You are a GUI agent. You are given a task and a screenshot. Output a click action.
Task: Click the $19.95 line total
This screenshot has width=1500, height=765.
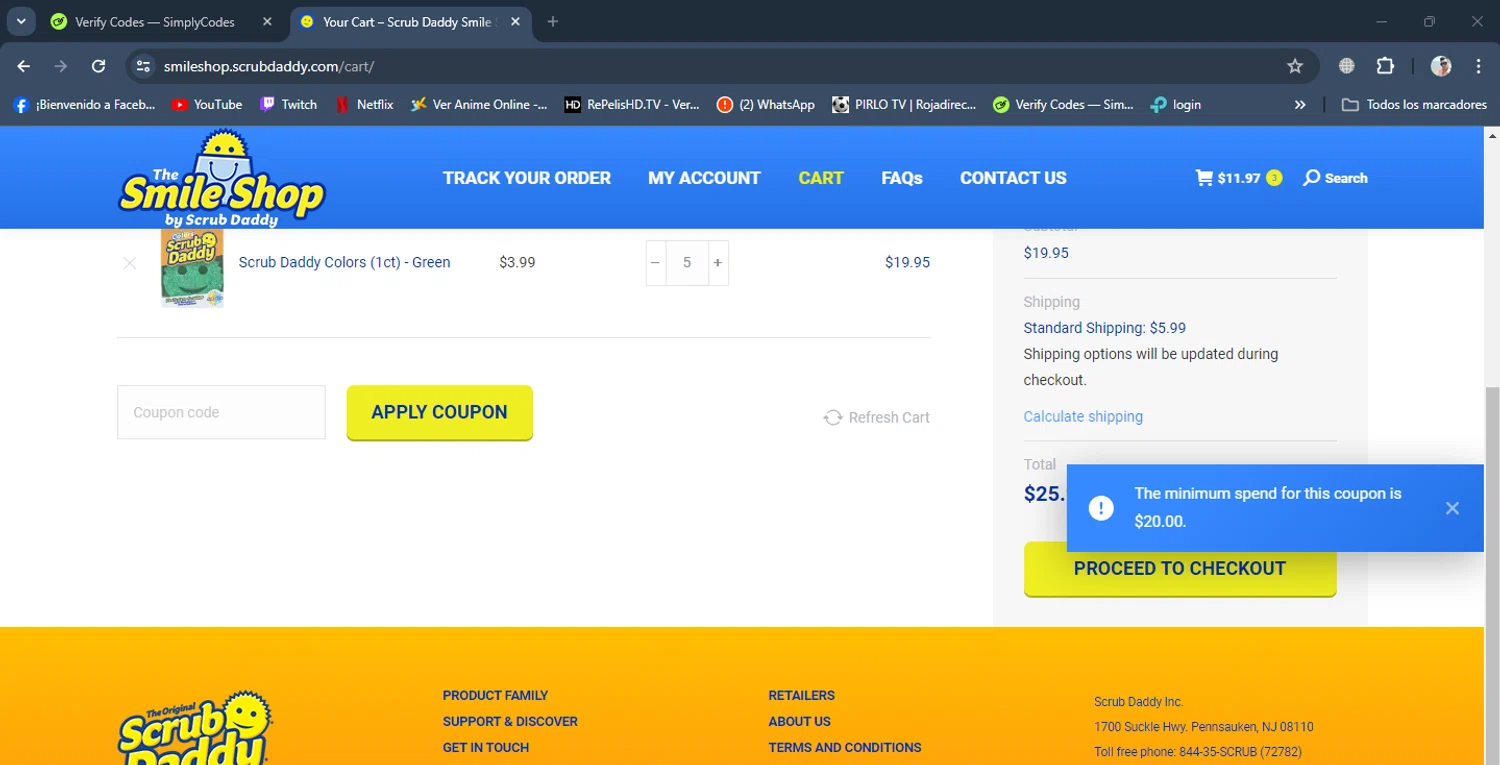coord(907,262)
